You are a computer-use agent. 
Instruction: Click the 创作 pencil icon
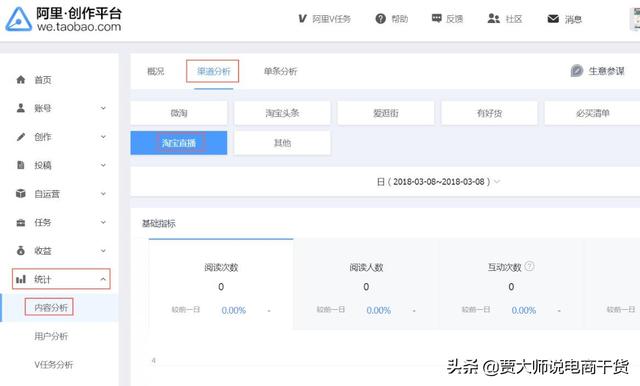(20, 137)
